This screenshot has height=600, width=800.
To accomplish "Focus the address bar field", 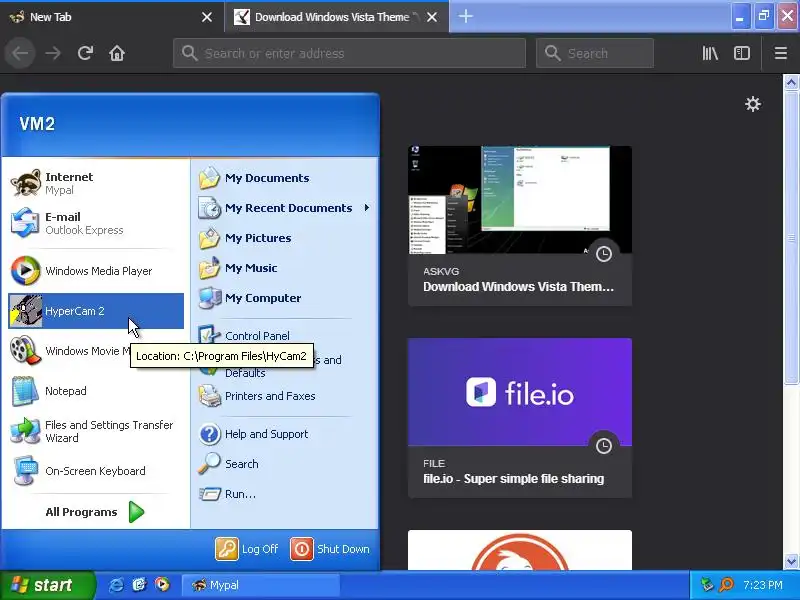I will point(349,53).
